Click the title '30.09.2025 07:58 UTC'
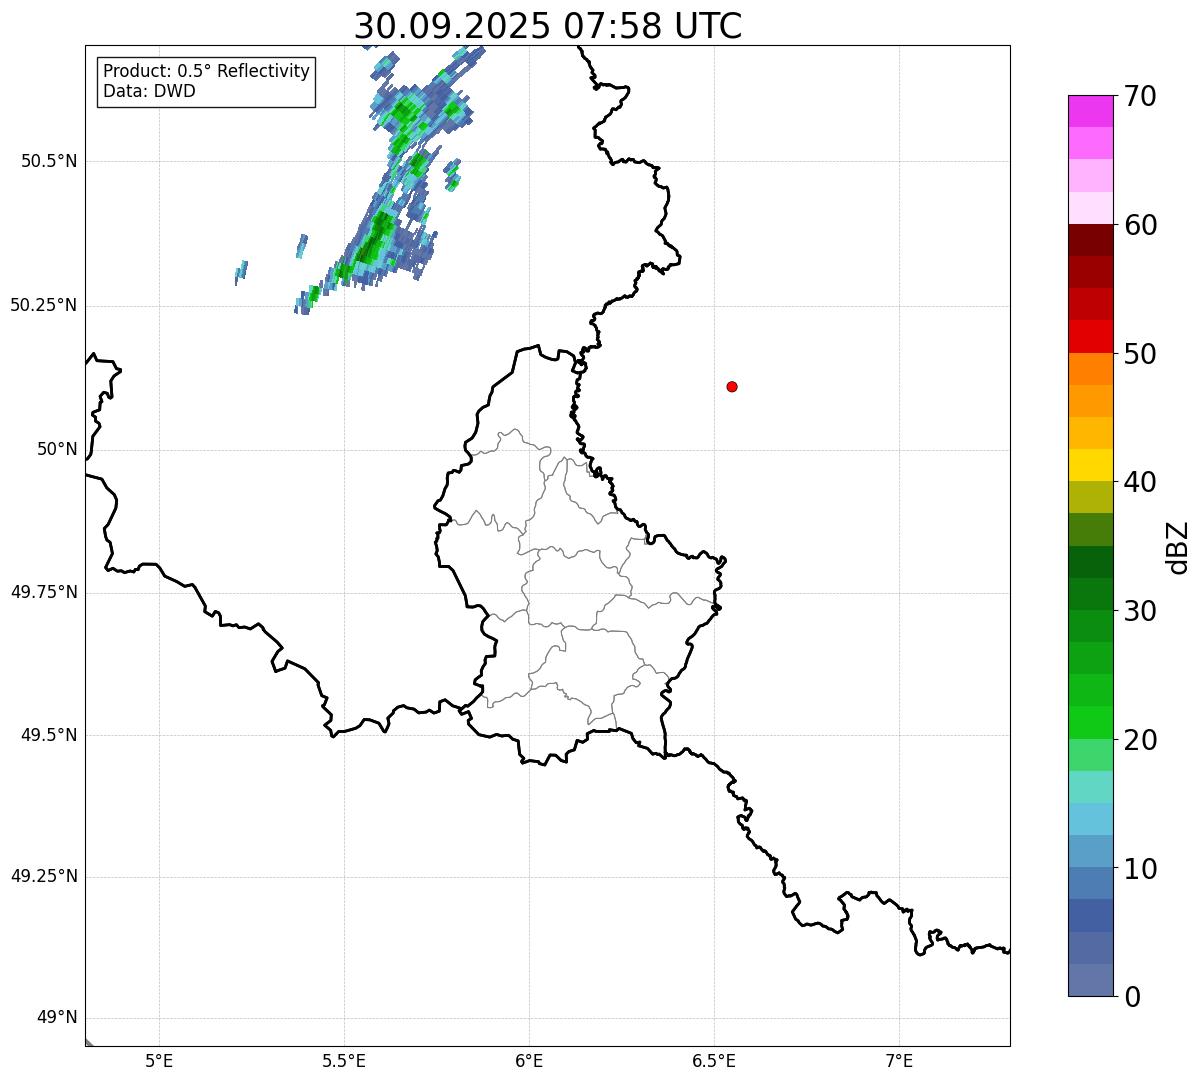The width and height of the screenshot is (1202, 1081). tap(548, 26)
